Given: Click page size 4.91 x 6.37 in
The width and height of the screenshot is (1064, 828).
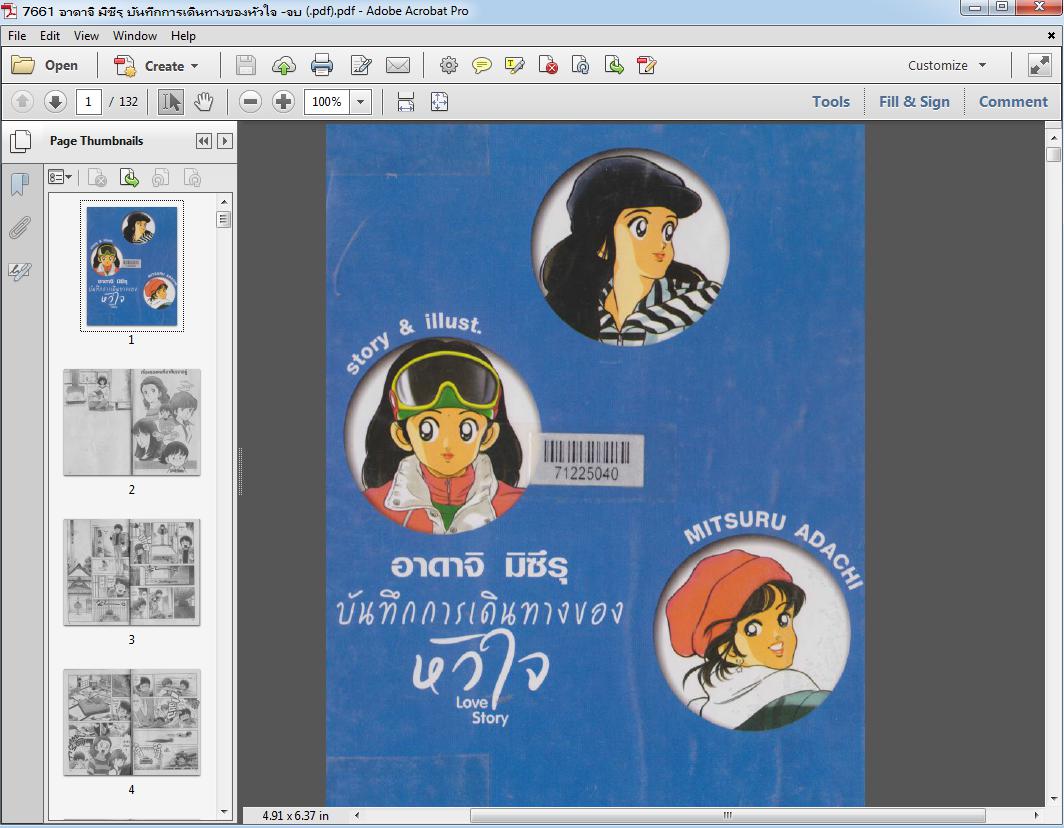Looking at the screenshot, I should [x=295, y=815].
